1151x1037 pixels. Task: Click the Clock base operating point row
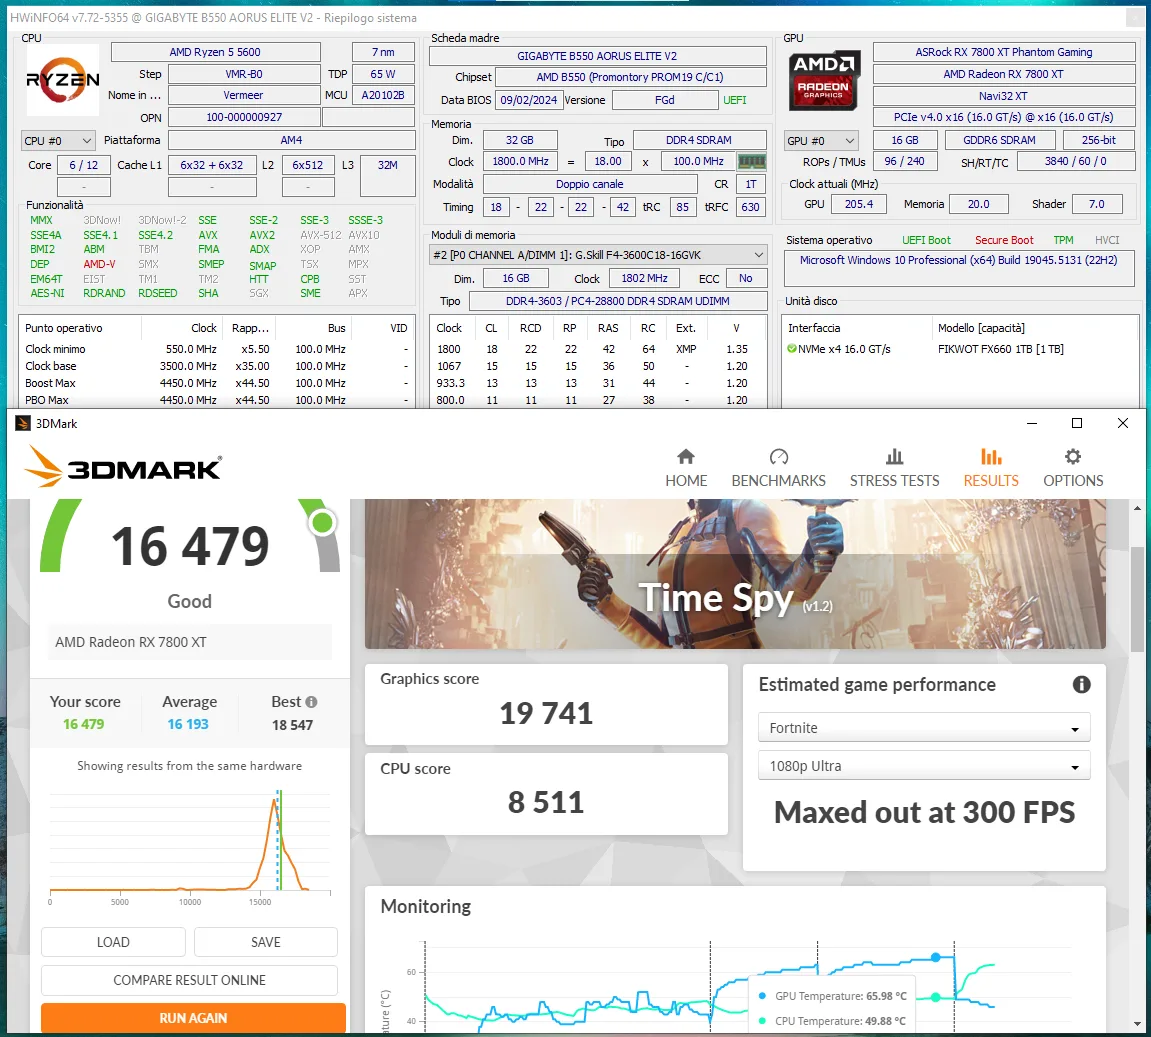217,366
